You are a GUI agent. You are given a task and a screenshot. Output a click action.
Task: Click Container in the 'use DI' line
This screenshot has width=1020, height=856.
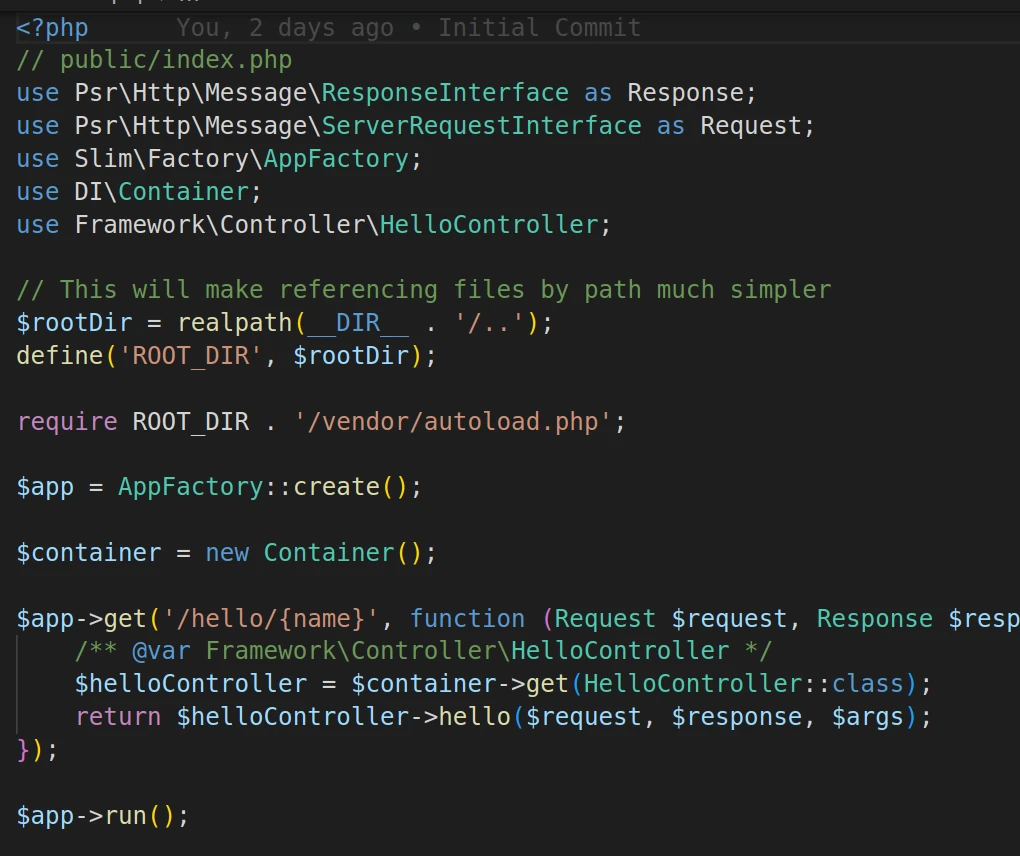[x=183, y=192]
